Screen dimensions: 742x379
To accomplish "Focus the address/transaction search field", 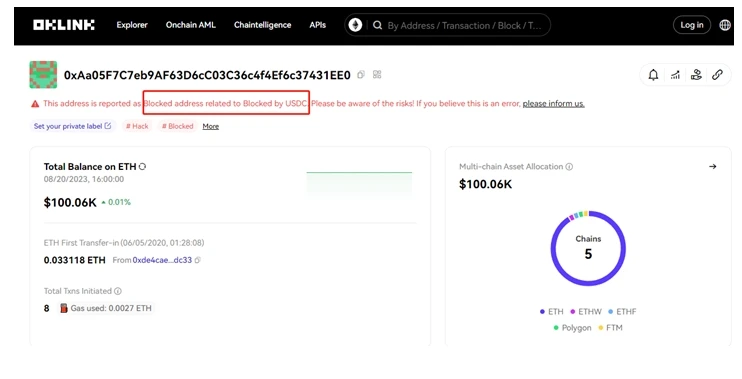I will point(464,26).
